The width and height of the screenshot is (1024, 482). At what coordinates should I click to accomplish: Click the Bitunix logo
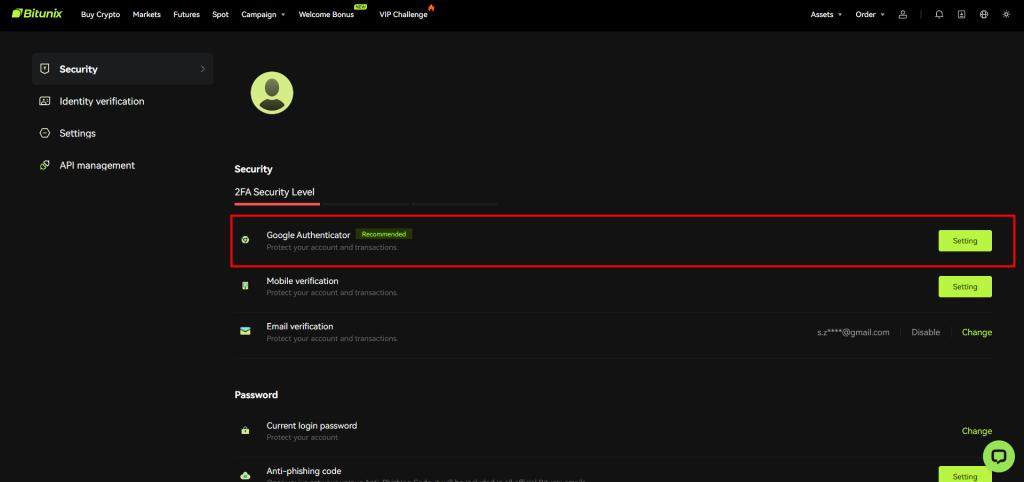pos(39,14)
